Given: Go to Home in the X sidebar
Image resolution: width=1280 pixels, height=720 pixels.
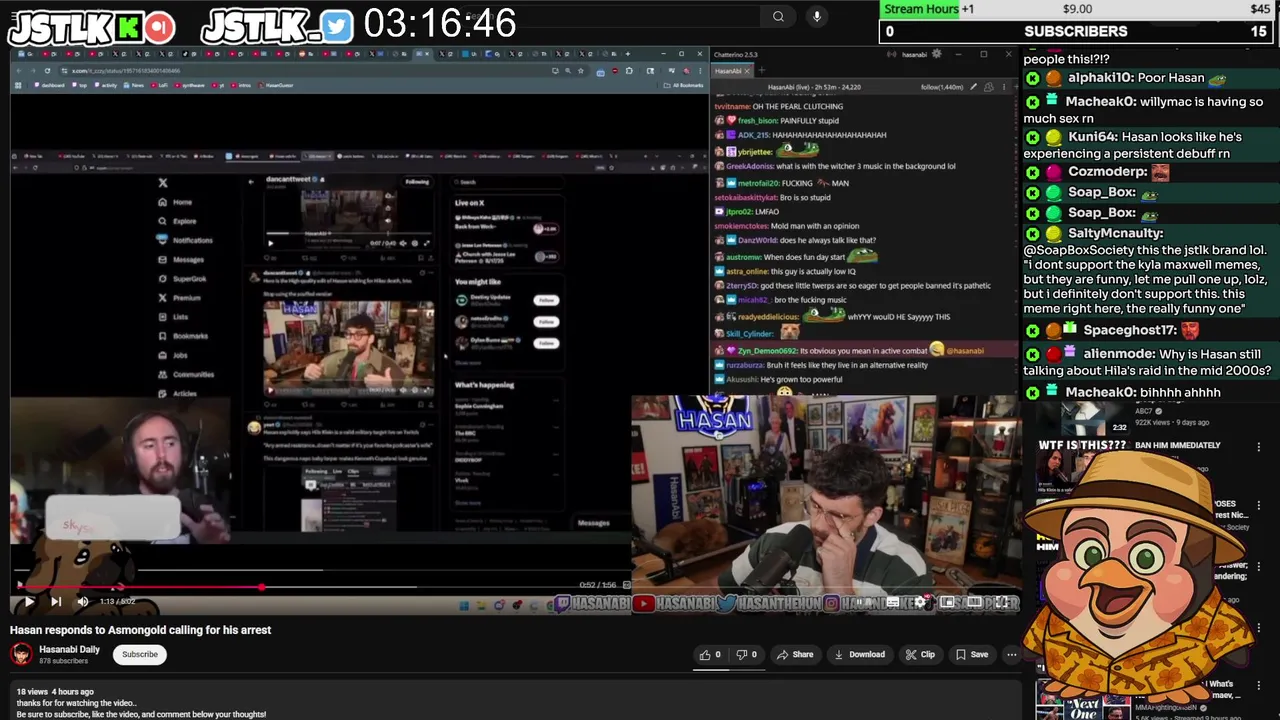Looking at the screenshot, I should click(x=174, y=202).
